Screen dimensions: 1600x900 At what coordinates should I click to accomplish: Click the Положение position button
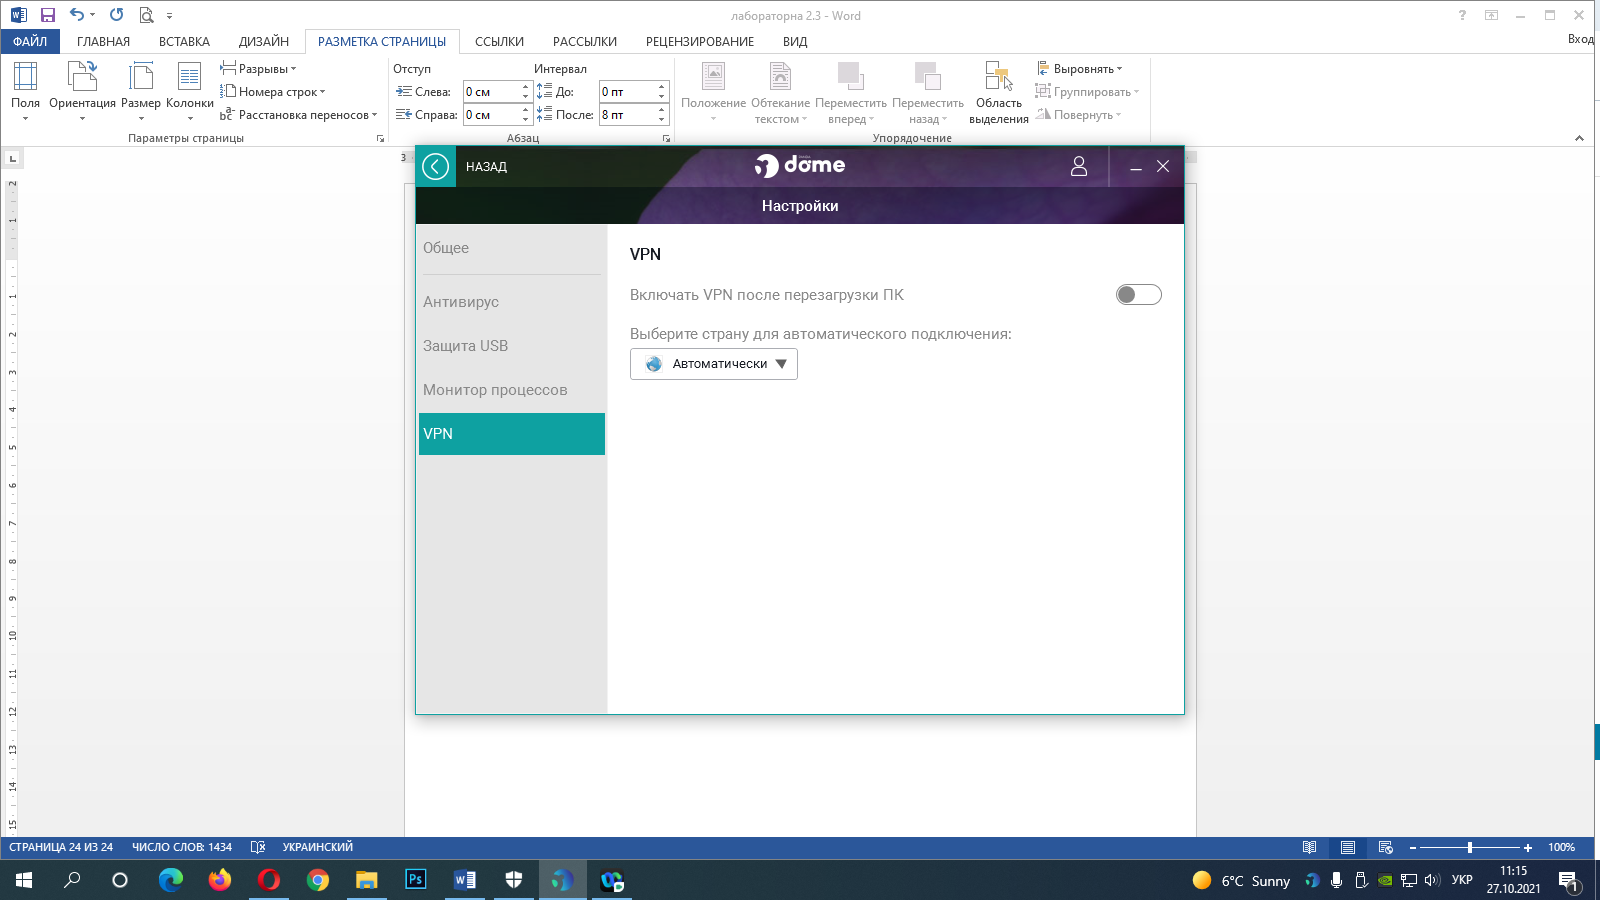point(714,91)
